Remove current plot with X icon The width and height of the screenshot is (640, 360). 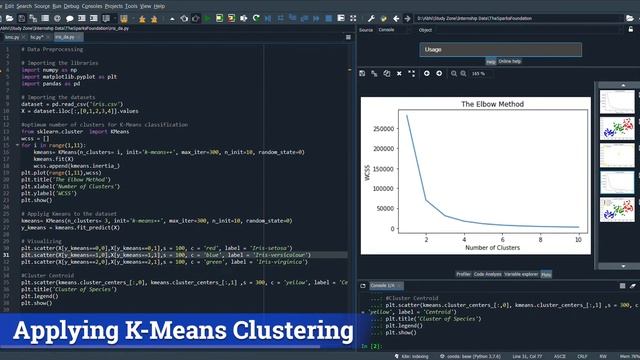pyautogui.click(x=399, y=73)
